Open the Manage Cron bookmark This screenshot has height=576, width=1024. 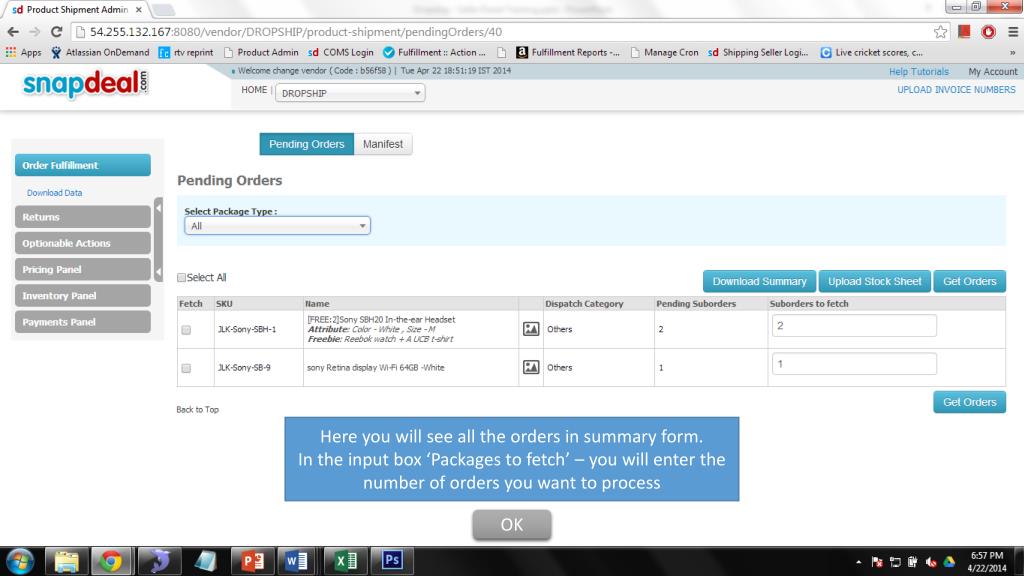click(664, 52)
